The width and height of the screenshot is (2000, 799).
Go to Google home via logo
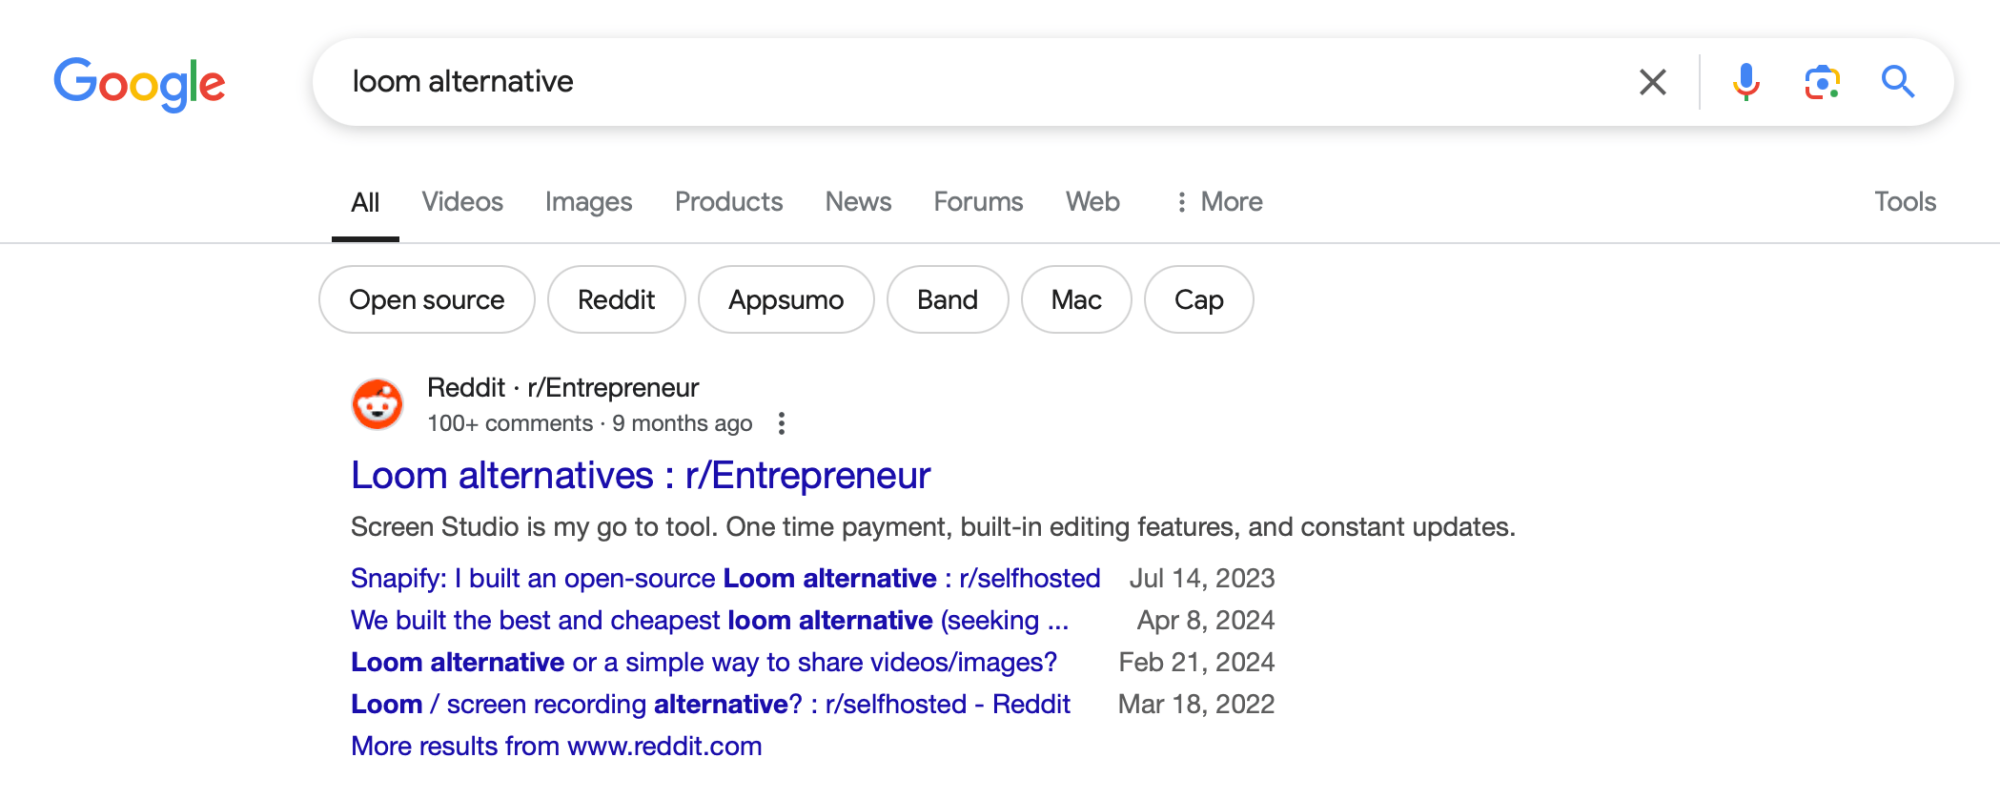pyautogui.click(x=139, y=84)
